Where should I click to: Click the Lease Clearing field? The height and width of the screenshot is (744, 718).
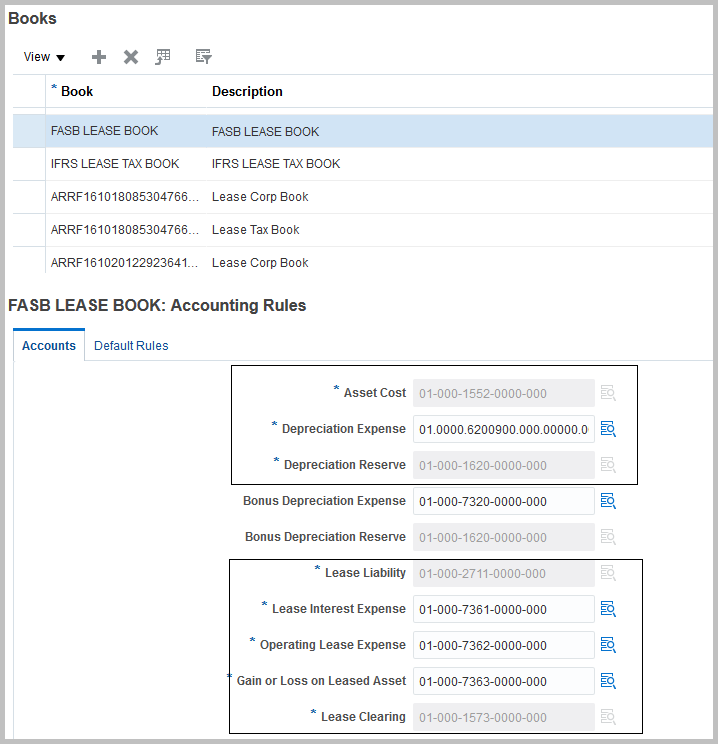[504, 717]
